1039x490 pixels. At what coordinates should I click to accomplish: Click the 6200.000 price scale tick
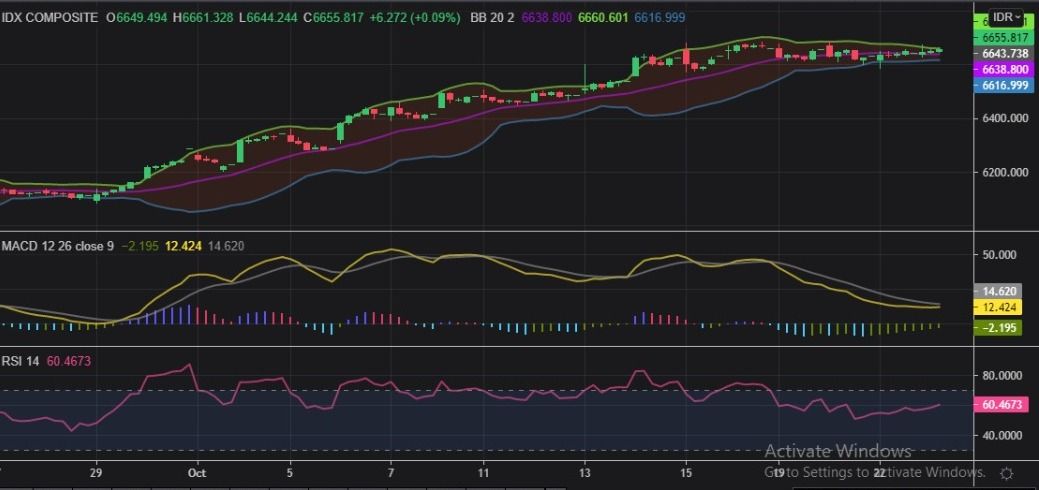coord(1005,172)
